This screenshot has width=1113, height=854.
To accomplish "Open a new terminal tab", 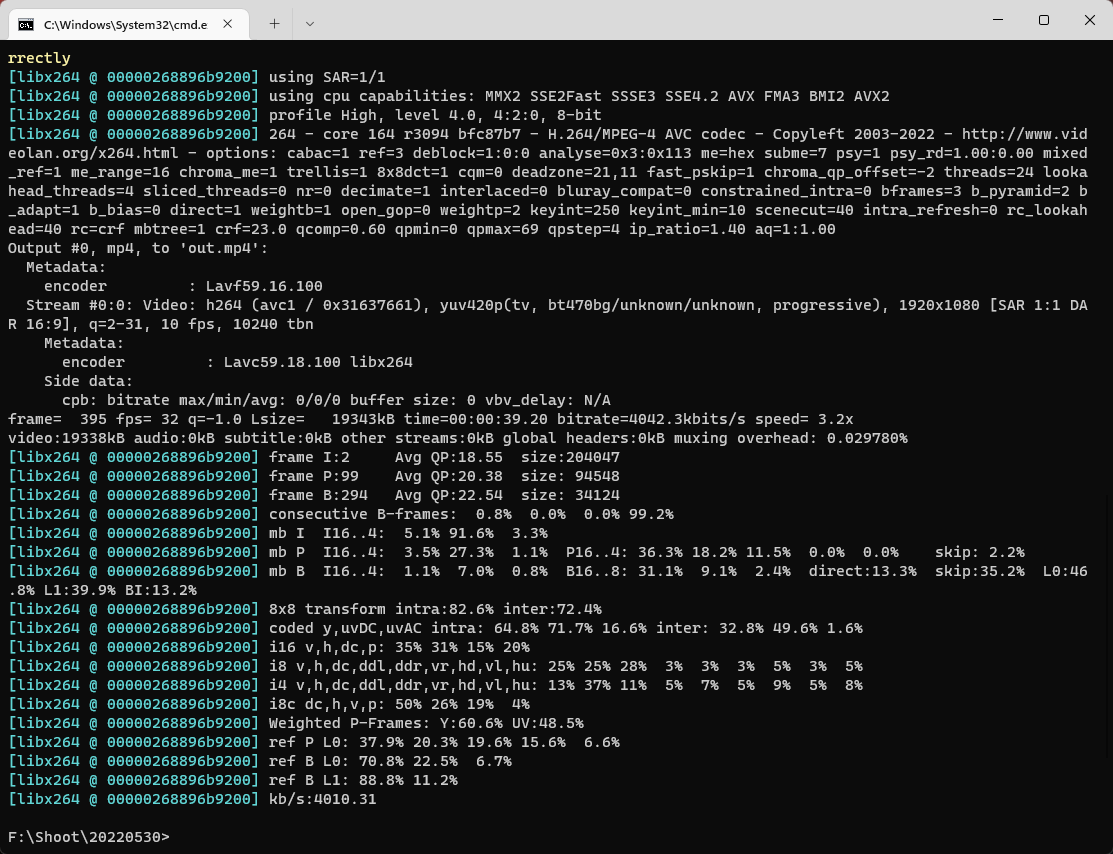I will click(274, 23).
